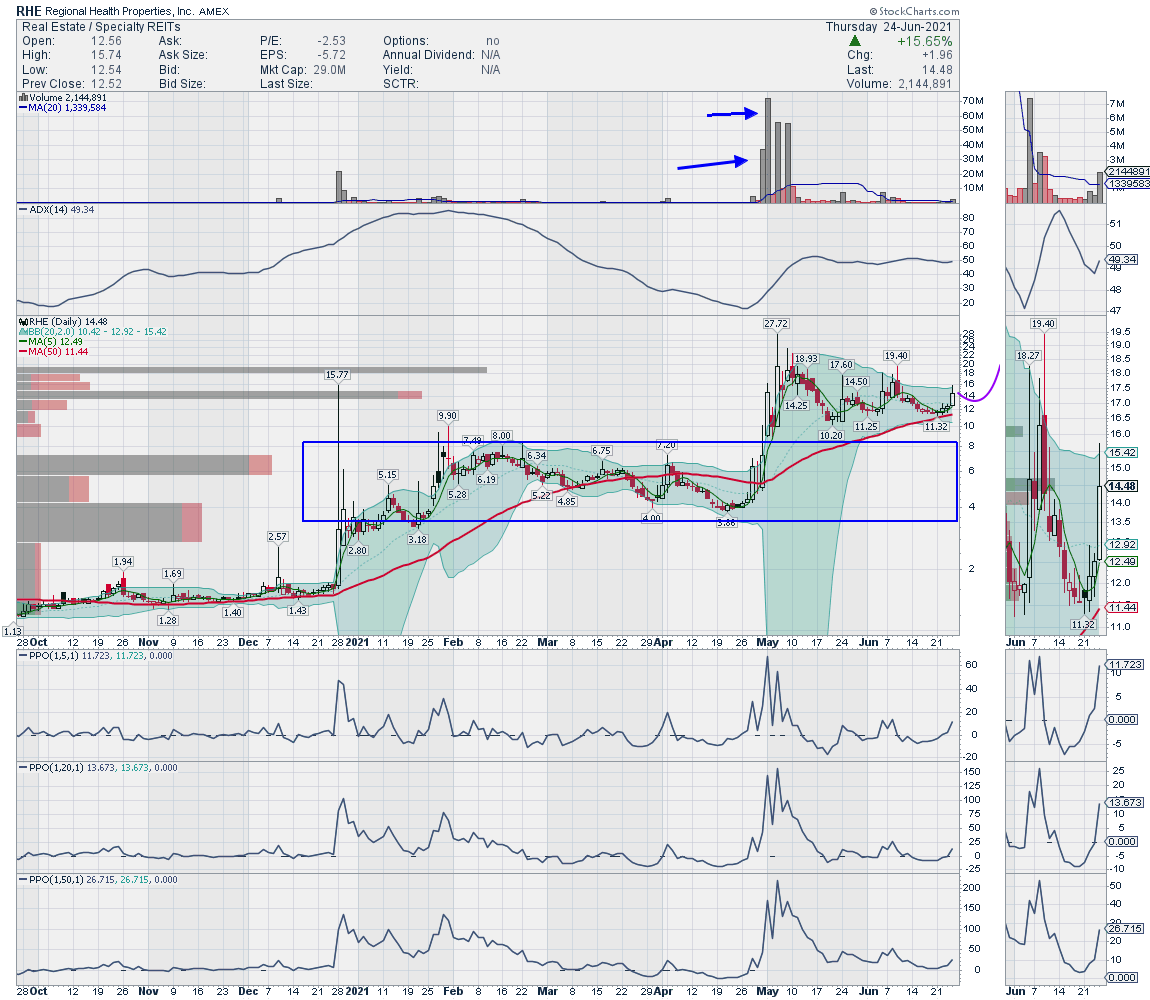The height and width of the screenshot is (1000, 1150).
Task: Click the +15.65% percent change
Action: (924, 41)
